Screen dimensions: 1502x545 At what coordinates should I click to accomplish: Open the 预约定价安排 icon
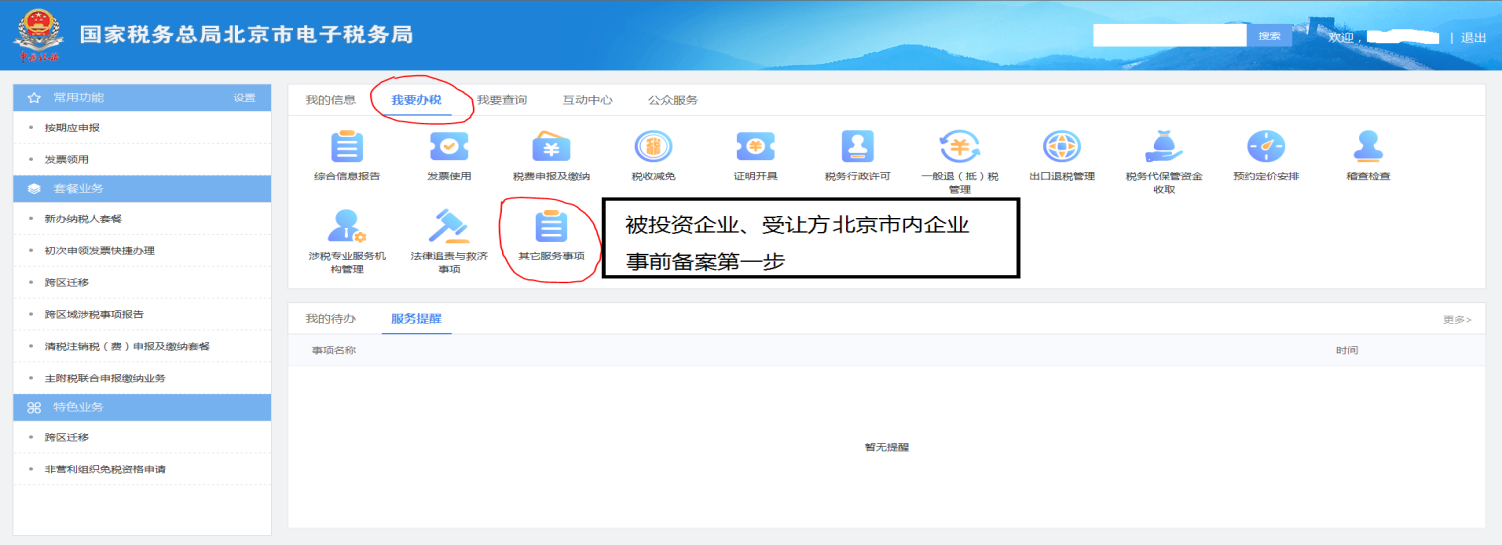coord(1266,147)
